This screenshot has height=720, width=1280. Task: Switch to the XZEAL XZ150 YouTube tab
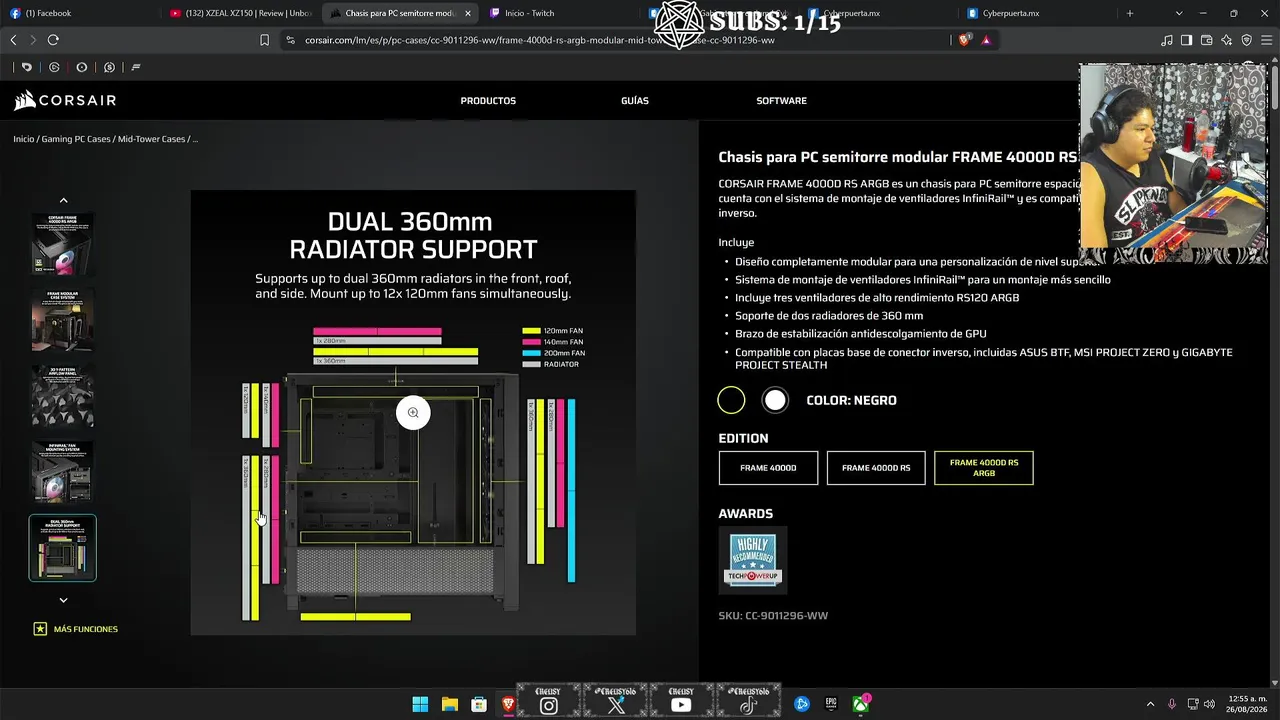tap(240, 13)
